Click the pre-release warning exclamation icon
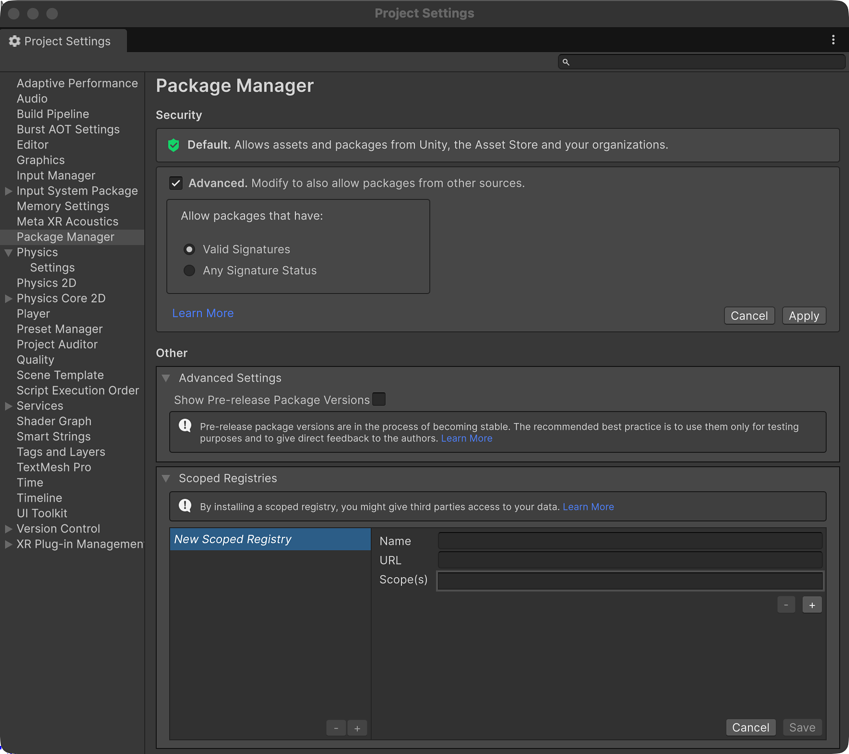This screenshot has width=849, height=754. 185,425
